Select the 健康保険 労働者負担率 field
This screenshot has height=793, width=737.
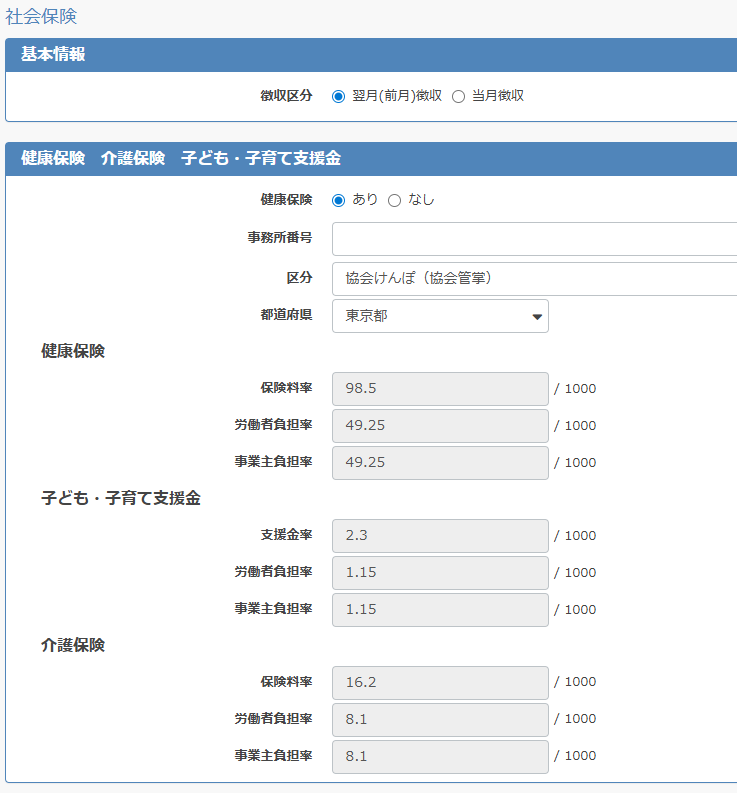coord(440,426)
